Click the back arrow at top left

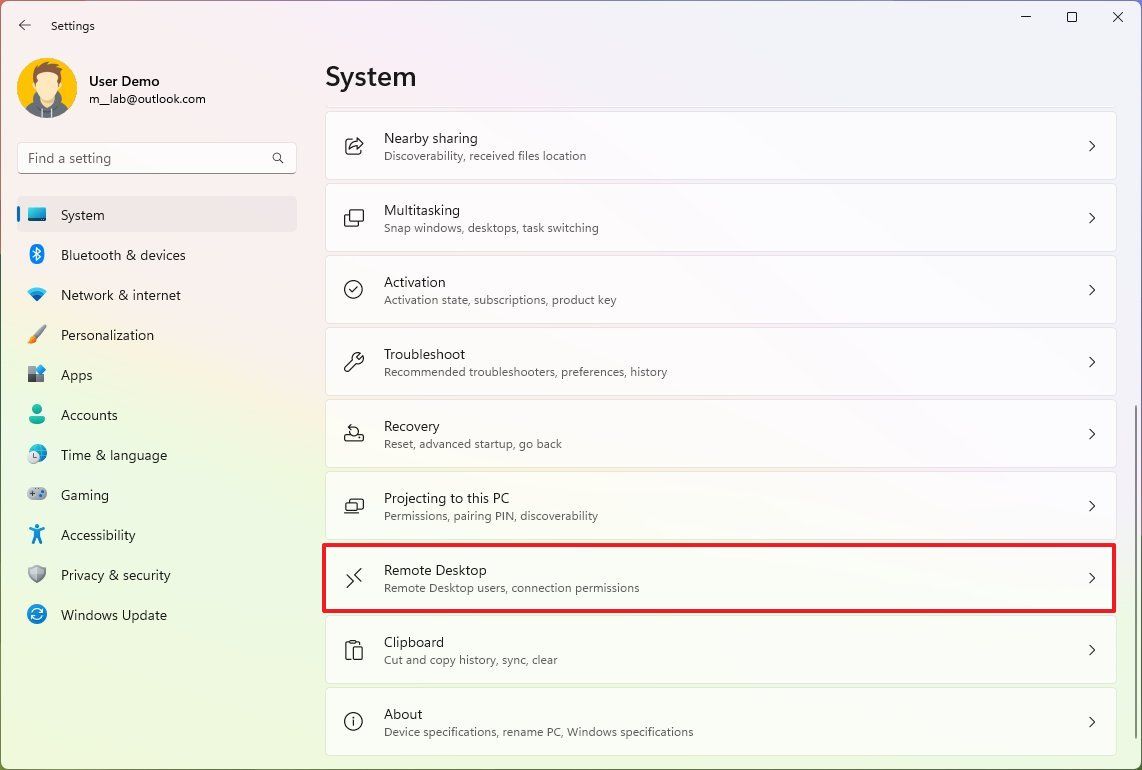tap(24, 25)
